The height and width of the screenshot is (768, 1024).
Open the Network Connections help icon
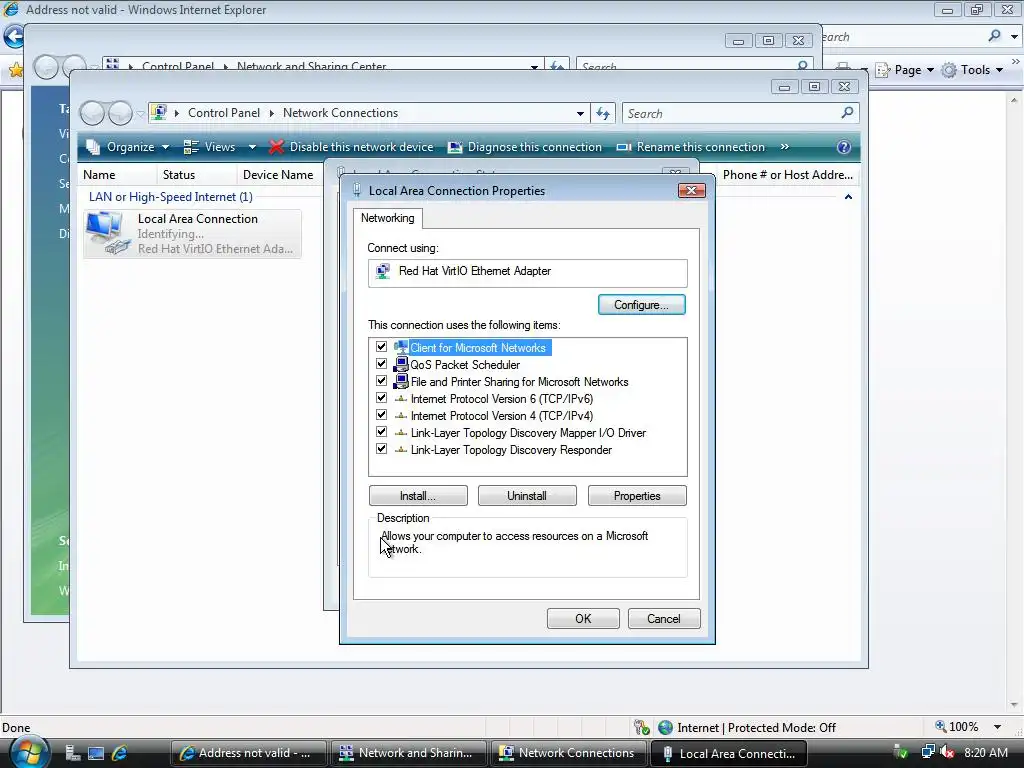tap(844, 147)
